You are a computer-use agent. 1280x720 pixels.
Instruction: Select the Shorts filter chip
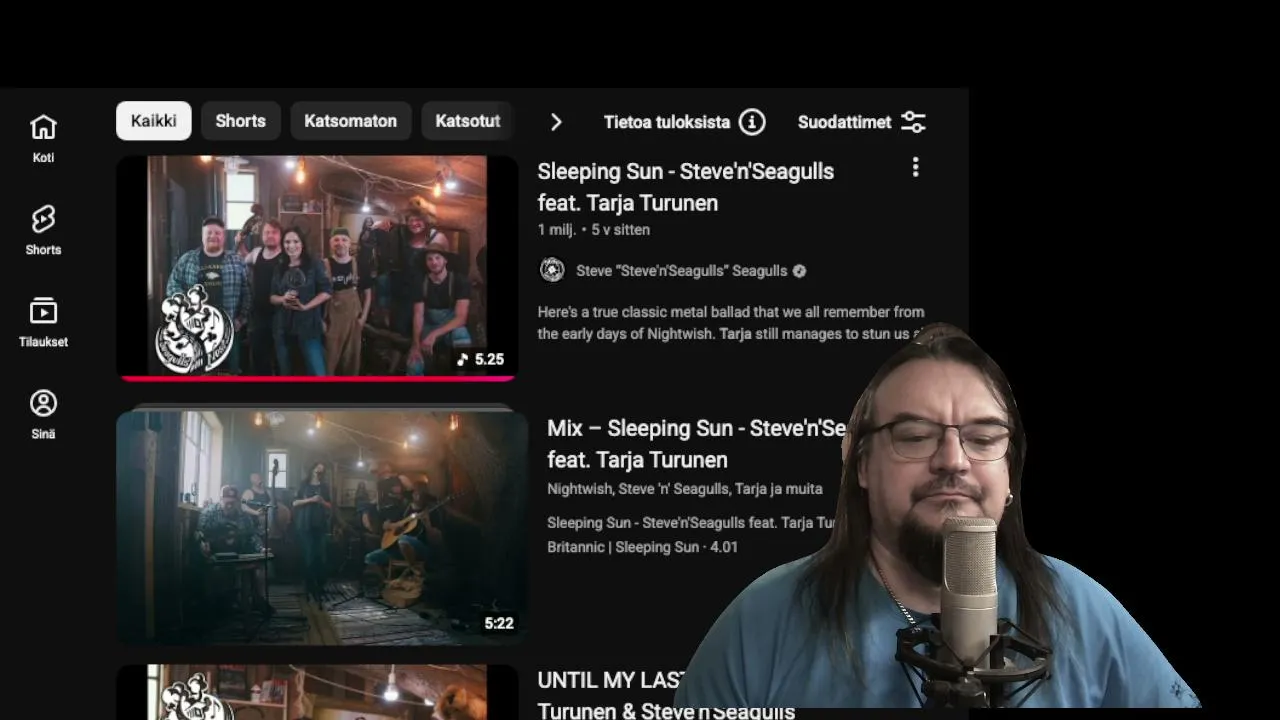(241, 121)
